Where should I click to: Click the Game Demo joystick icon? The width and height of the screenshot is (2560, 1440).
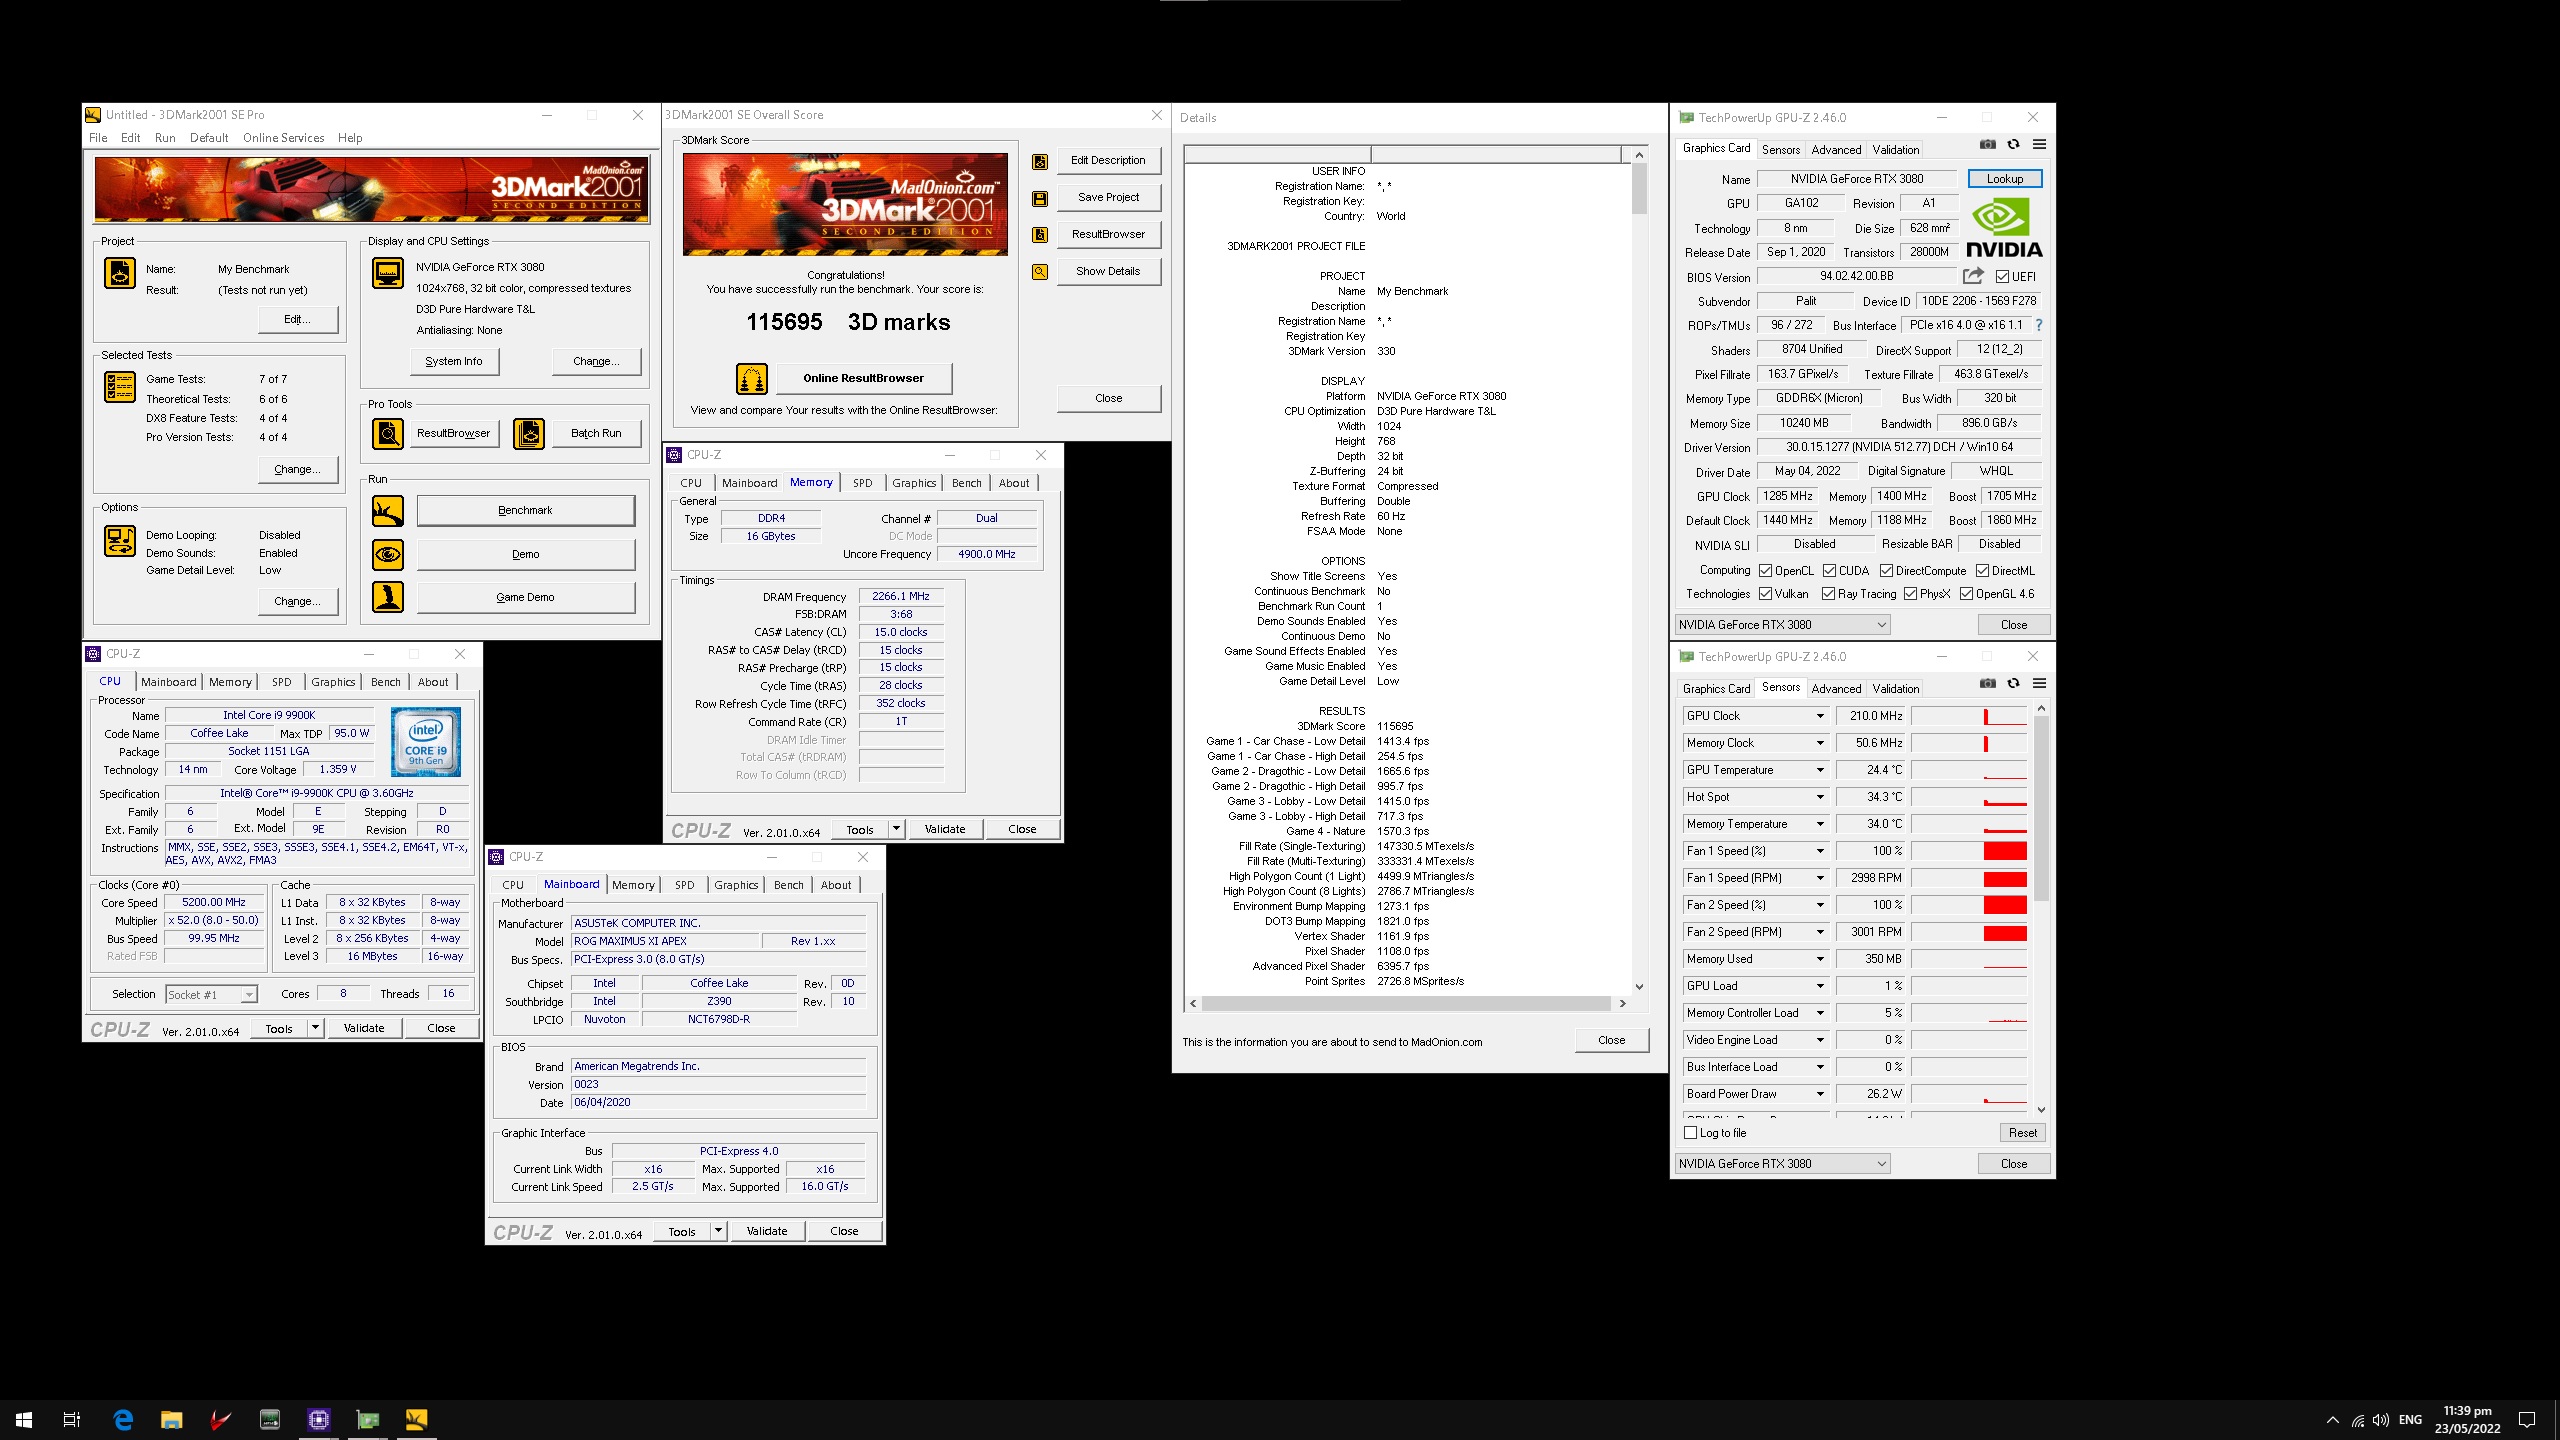pyautogui.click(x=388, y=597)
